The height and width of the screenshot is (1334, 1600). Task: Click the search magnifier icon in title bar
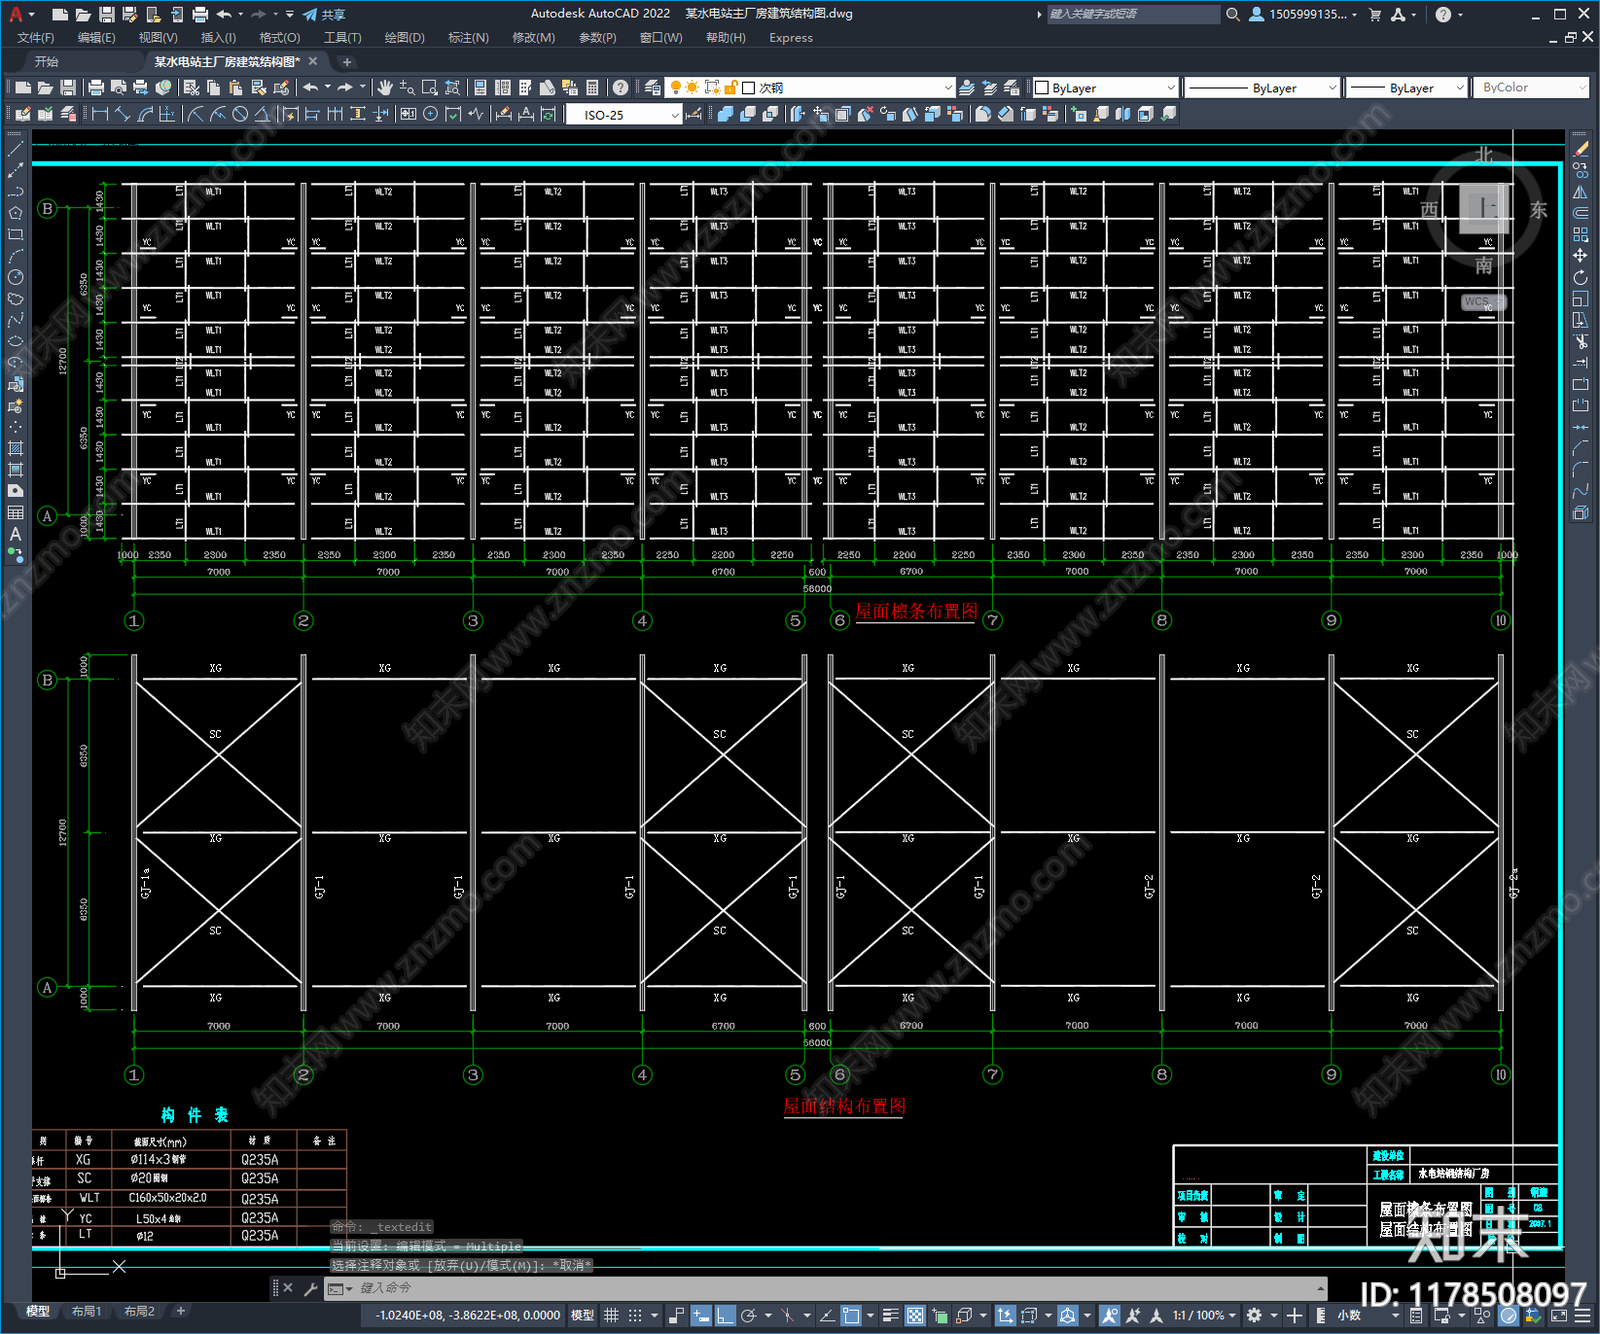[x=1233, y=14]
